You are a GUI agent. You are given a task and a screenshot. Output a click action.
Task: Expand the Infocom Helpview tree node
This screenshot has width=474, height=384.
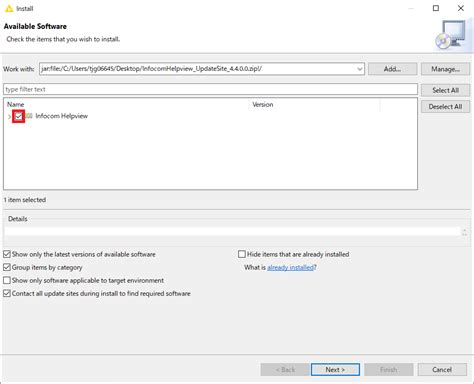point(9,116)
